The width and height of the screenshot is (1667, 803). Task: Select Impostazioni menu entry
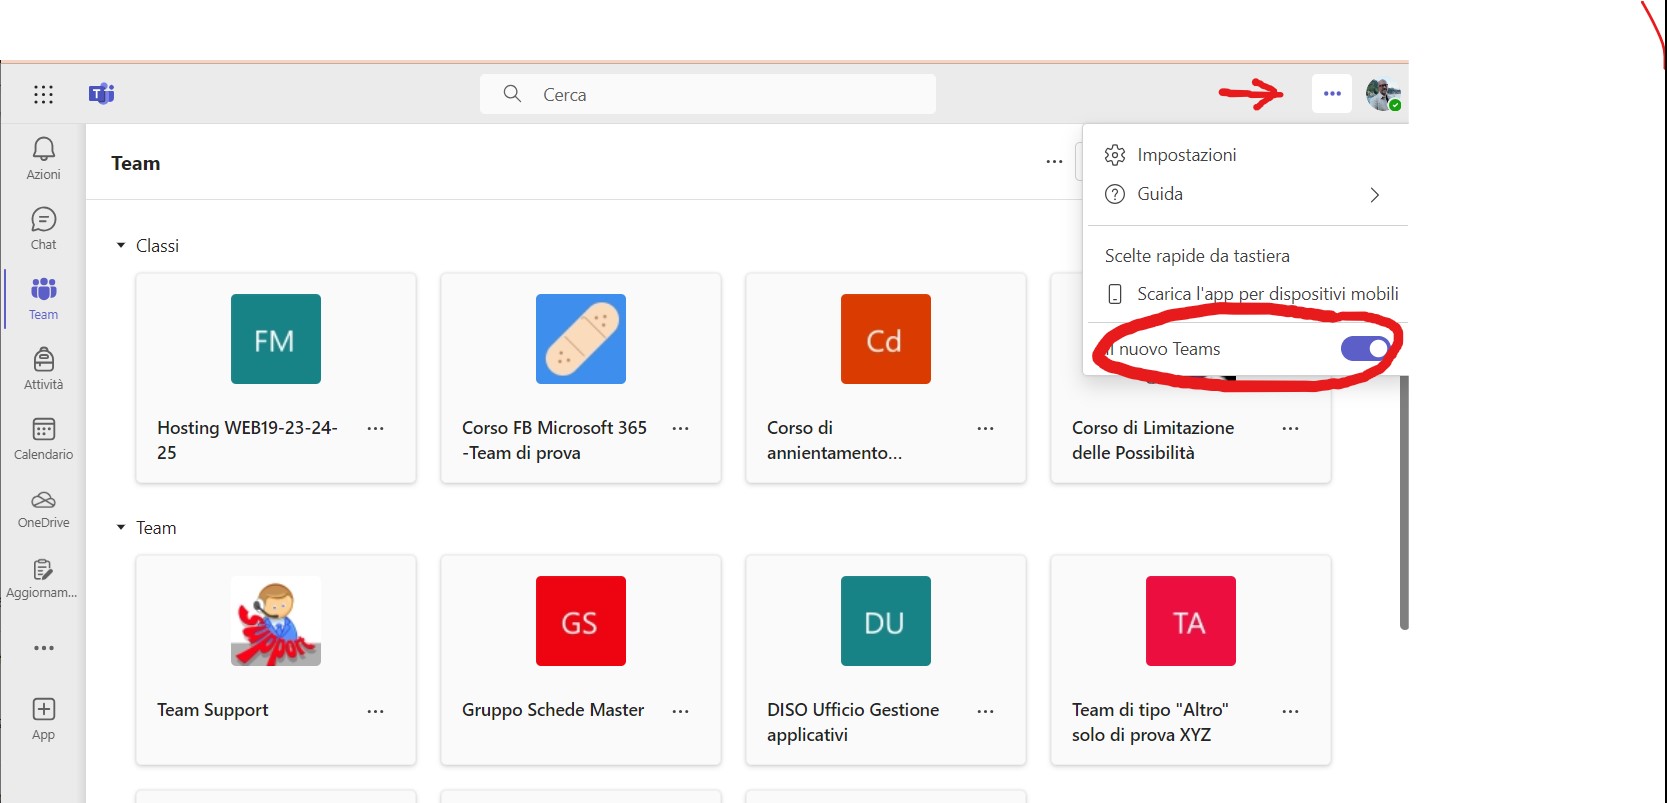click(1246, 155)
